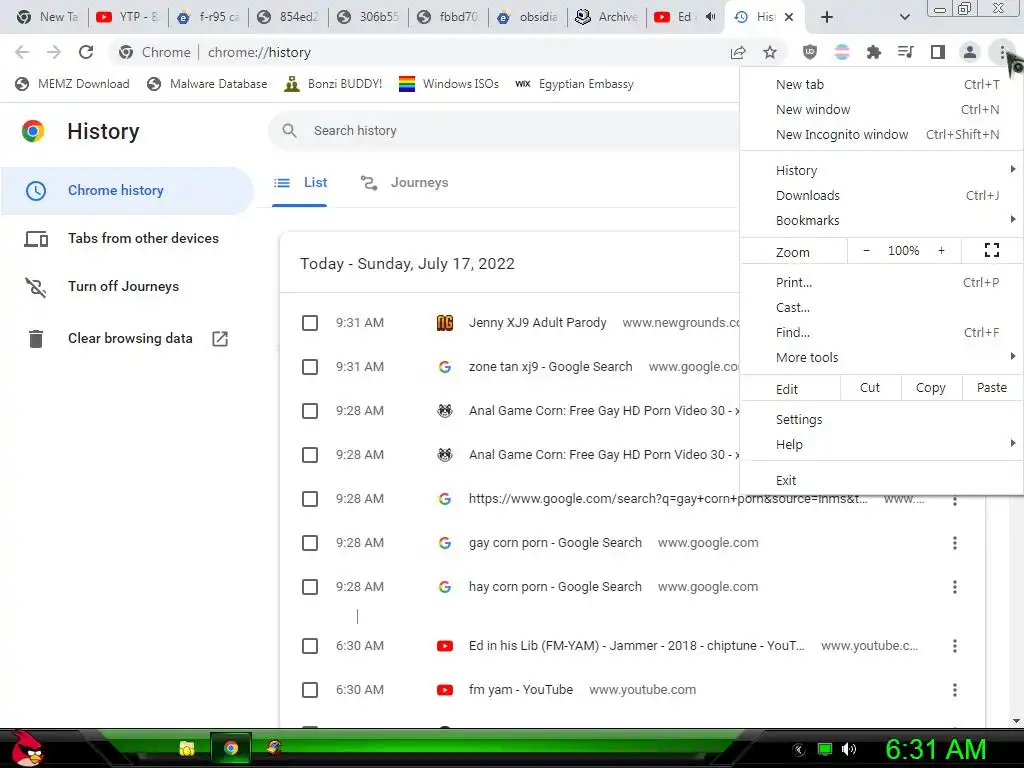Switch to the YTP browser tab
Image resolution: width=1024 pixels, height=768 pixels.
127,17
